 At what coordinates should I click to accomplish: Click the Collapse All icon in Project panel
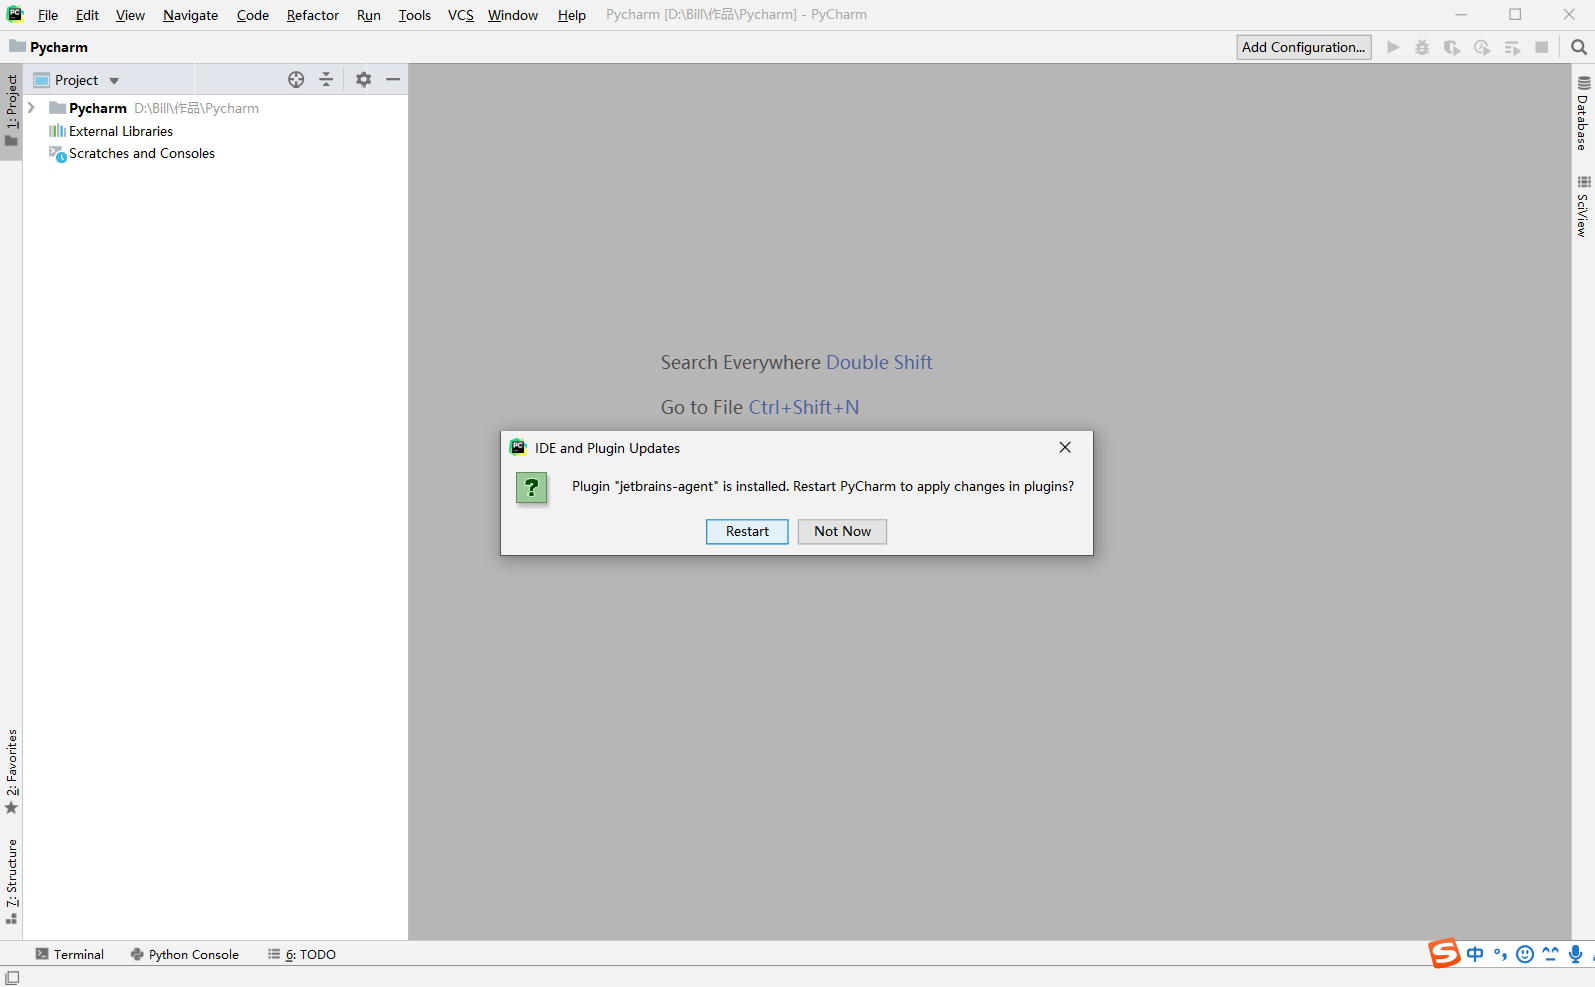[x=326, y=80]
